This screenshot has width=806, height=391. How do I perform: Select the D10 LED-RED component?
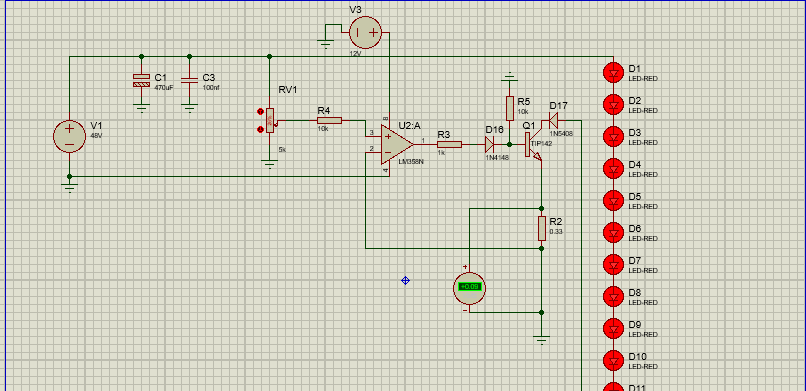tap(613, 360)
